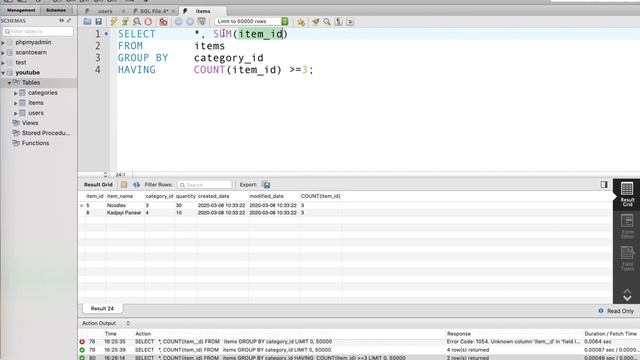Run Explain plan with magnifier-lightning icon
640x360 pixels.
[x=137, y=21]
